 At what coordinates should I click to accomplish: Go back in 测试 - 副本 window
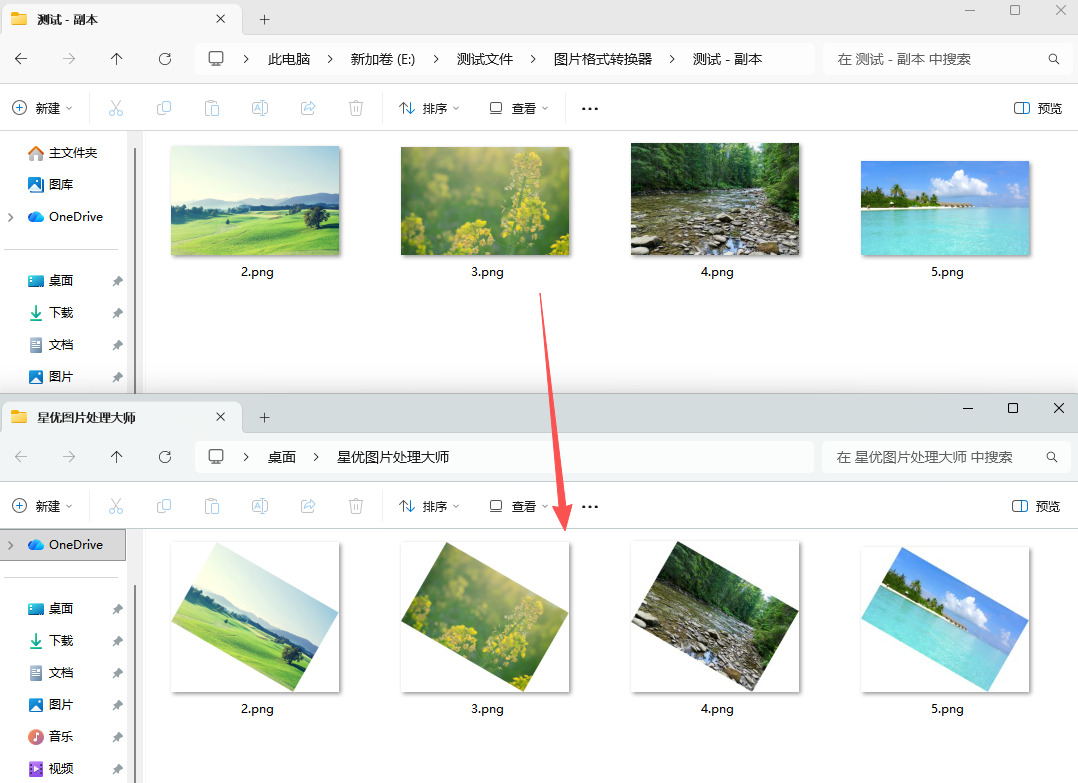[x=21, y=59]
